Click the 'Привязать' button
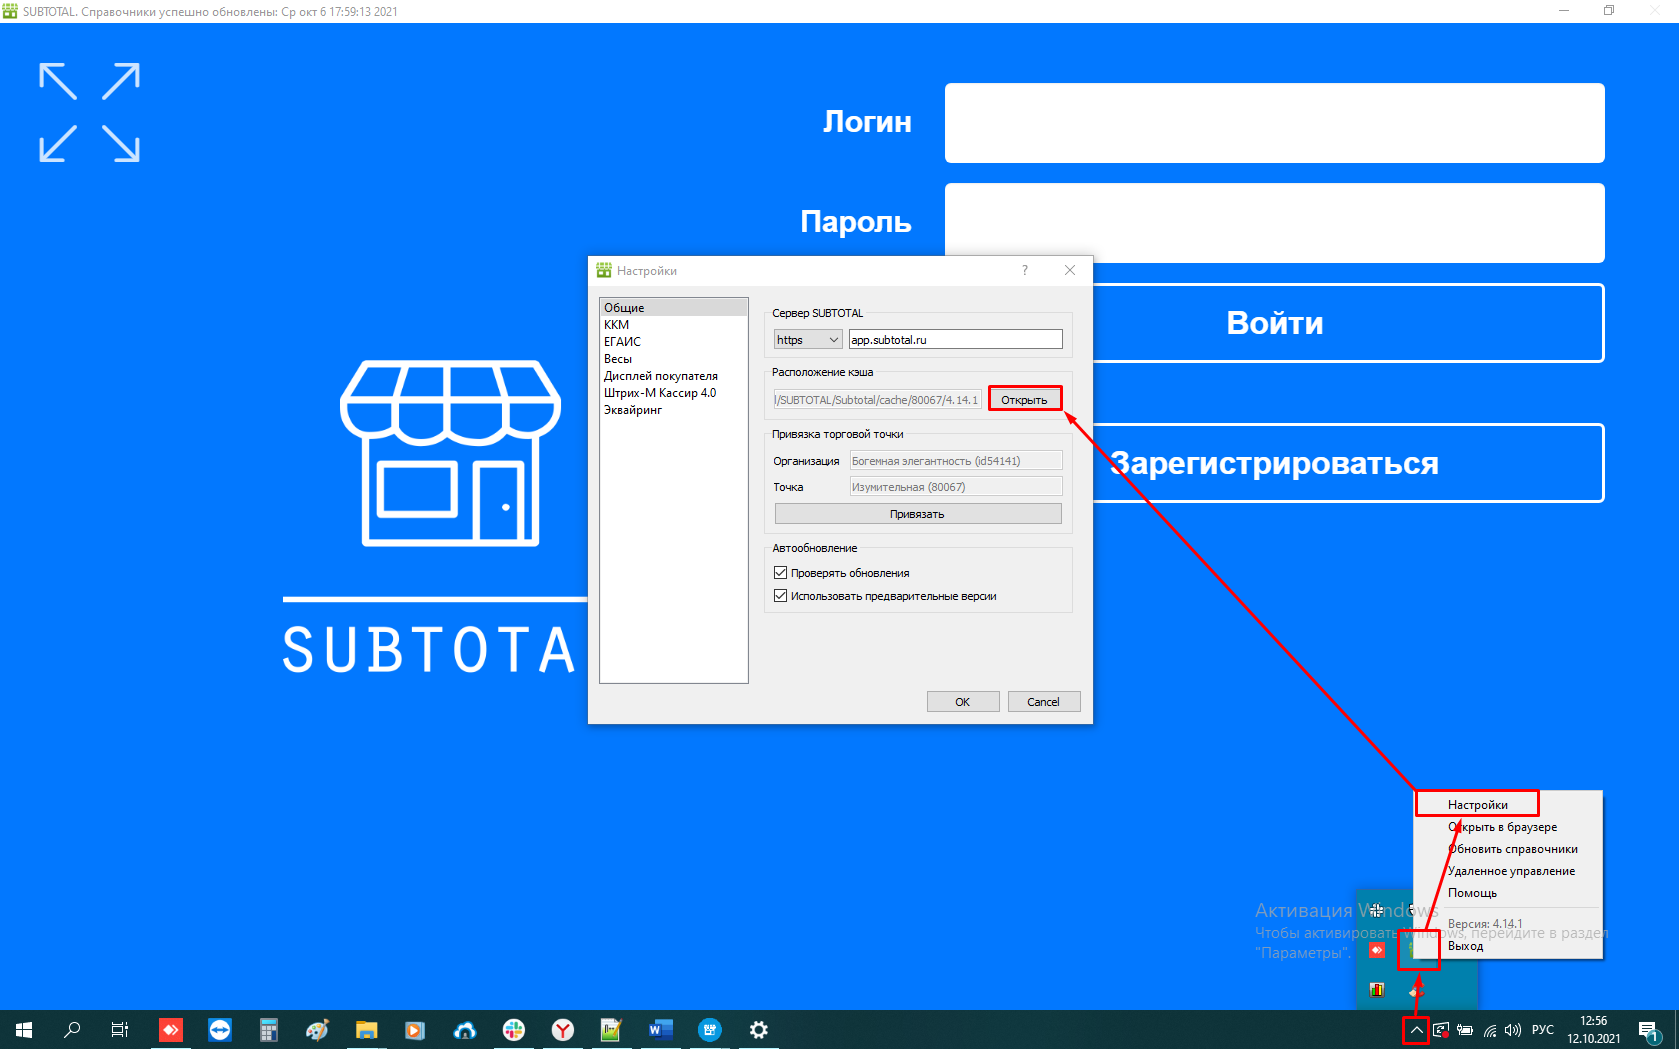Image resolution: width=1679 pixels, height=1049 pixels. [x=918, y=514]
